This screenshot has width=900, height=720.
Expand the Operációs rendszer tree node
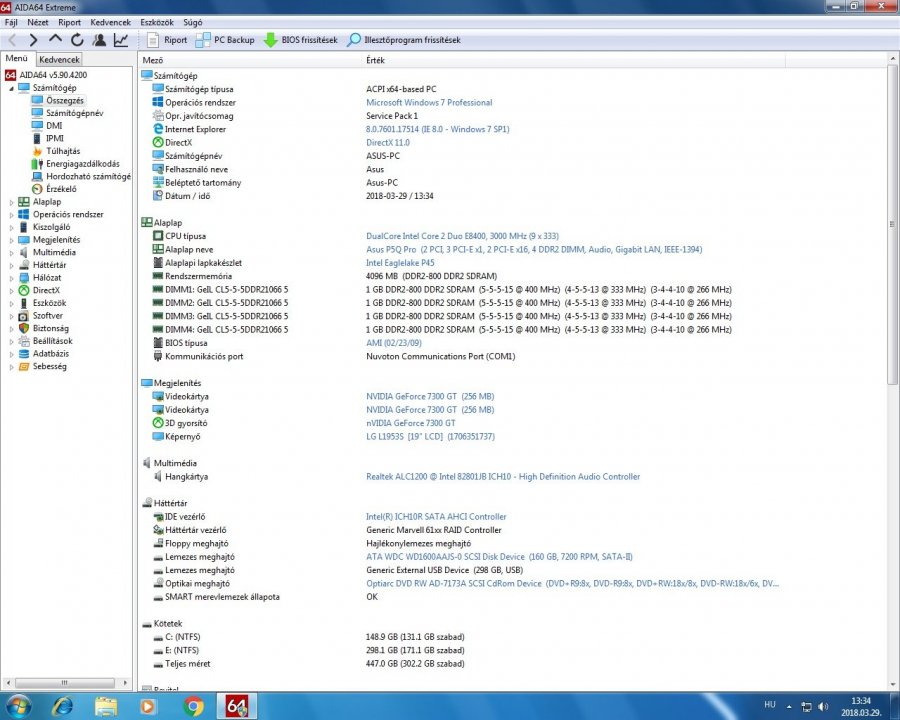[11, 215]
